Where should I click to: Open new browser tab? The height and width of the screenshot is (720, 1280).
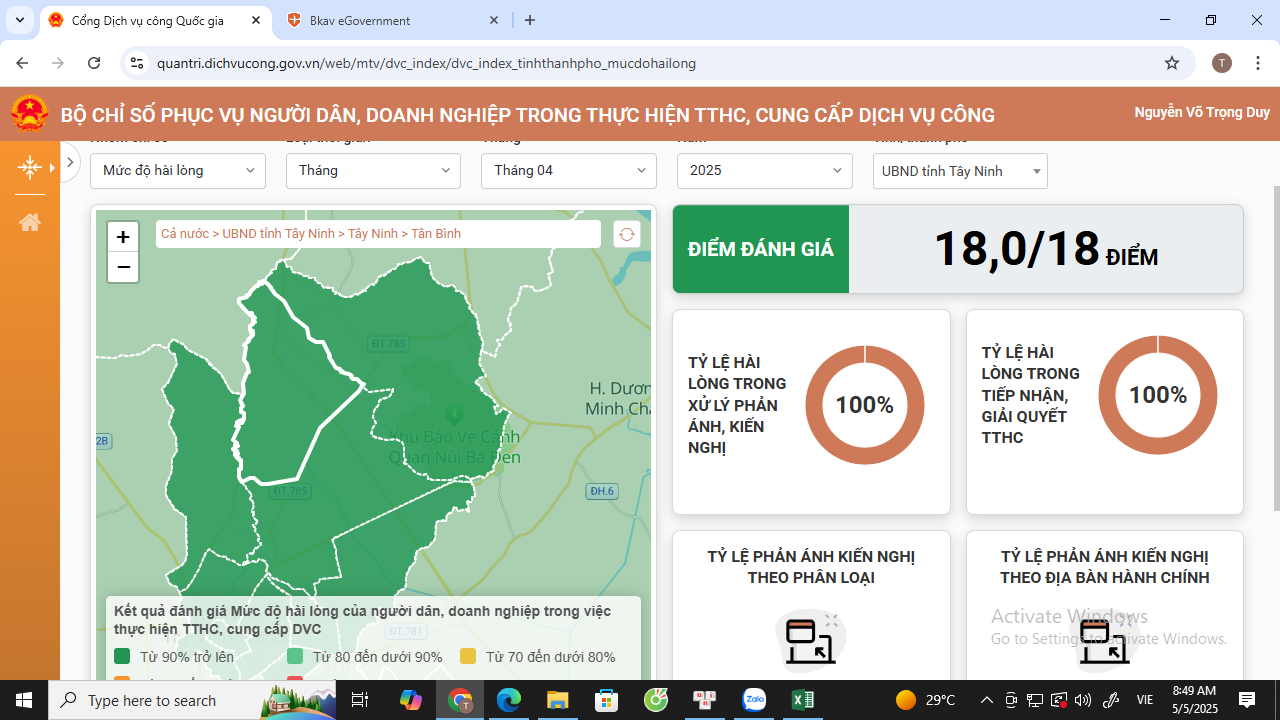(x=530, y=20)
